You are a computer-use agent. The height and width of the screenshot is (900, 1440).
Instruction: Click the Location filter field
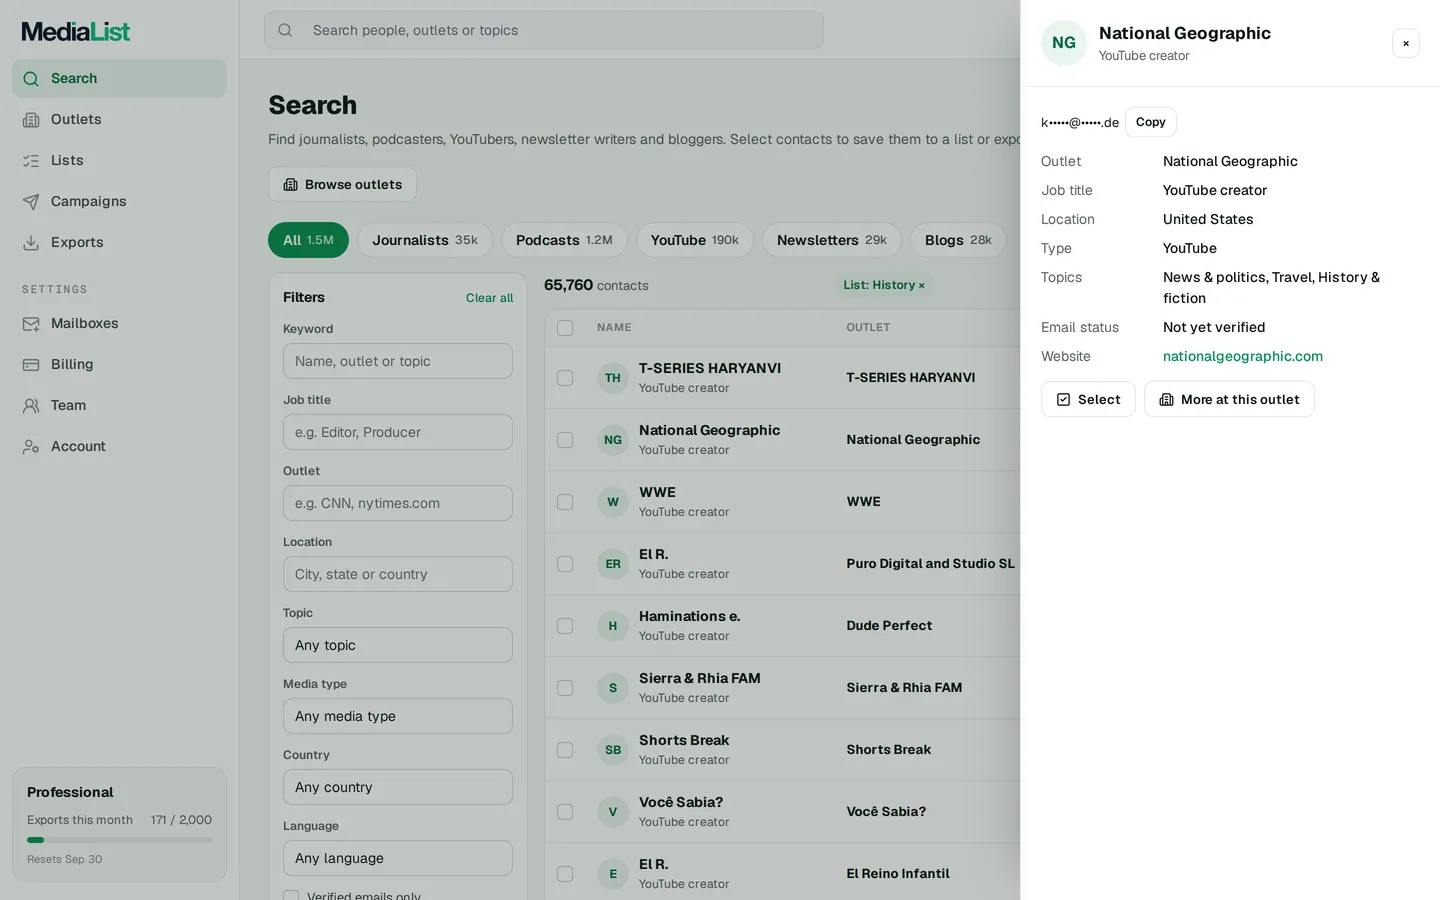[398, 574]
